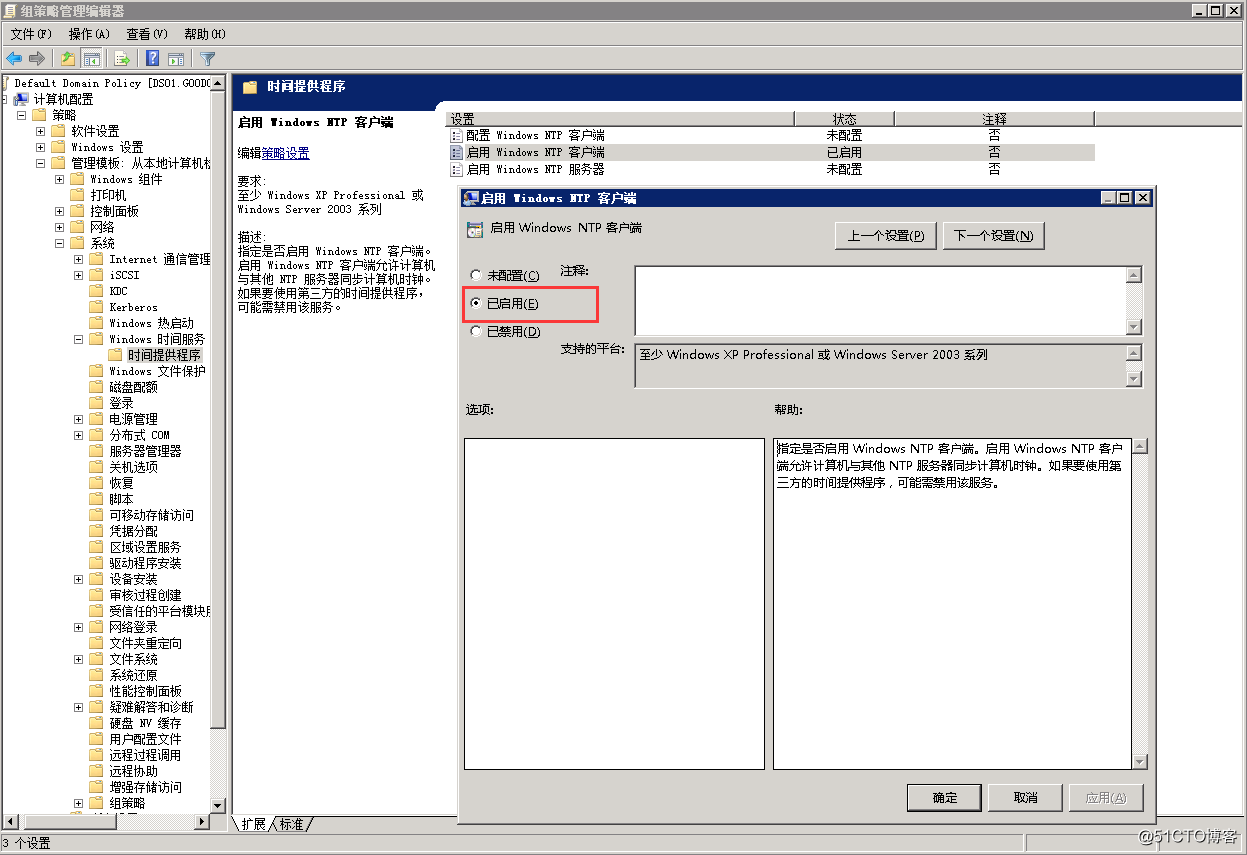Select the 用户配置文件 tree item
The width and height of the screenshot is (1247, 855).
[x=145, y=739]
